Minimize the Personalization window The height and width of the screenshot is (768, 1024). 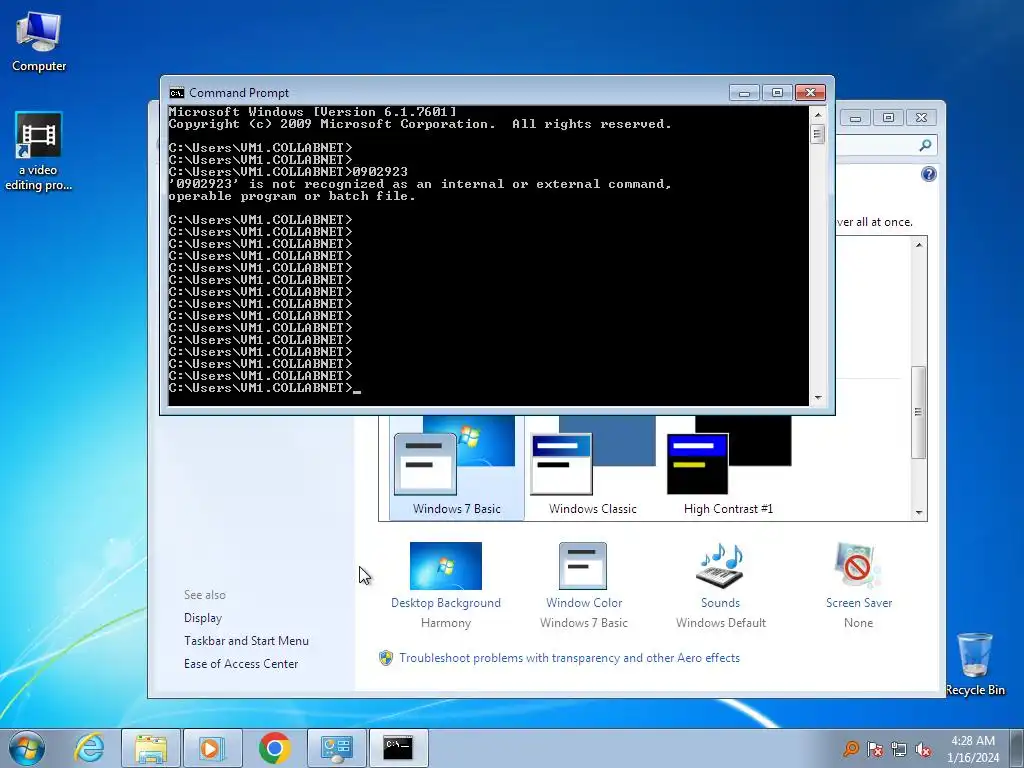(x=855, y=118)
